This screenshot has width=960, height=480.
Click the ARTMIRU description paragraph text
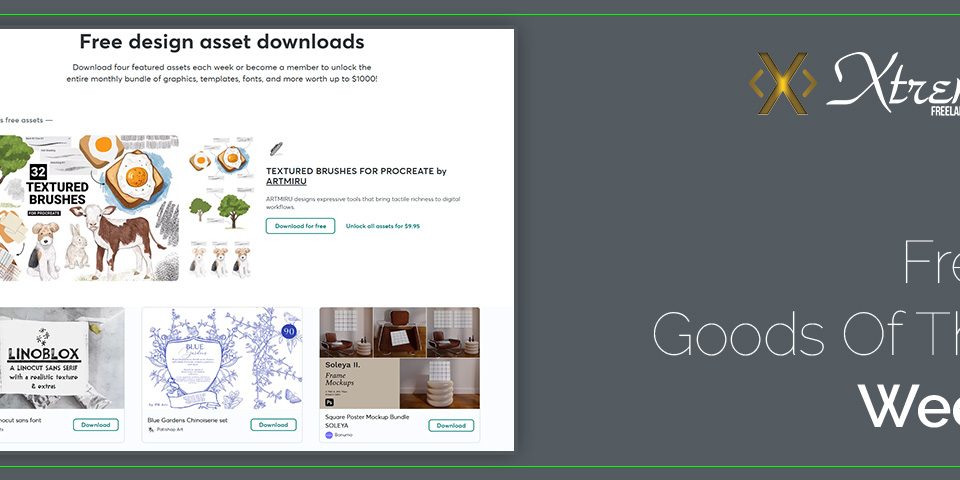[363, 203]
